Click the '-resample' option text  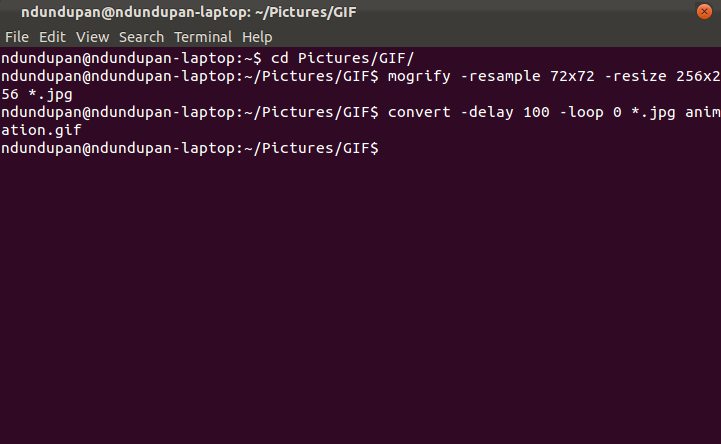(500, 76)
